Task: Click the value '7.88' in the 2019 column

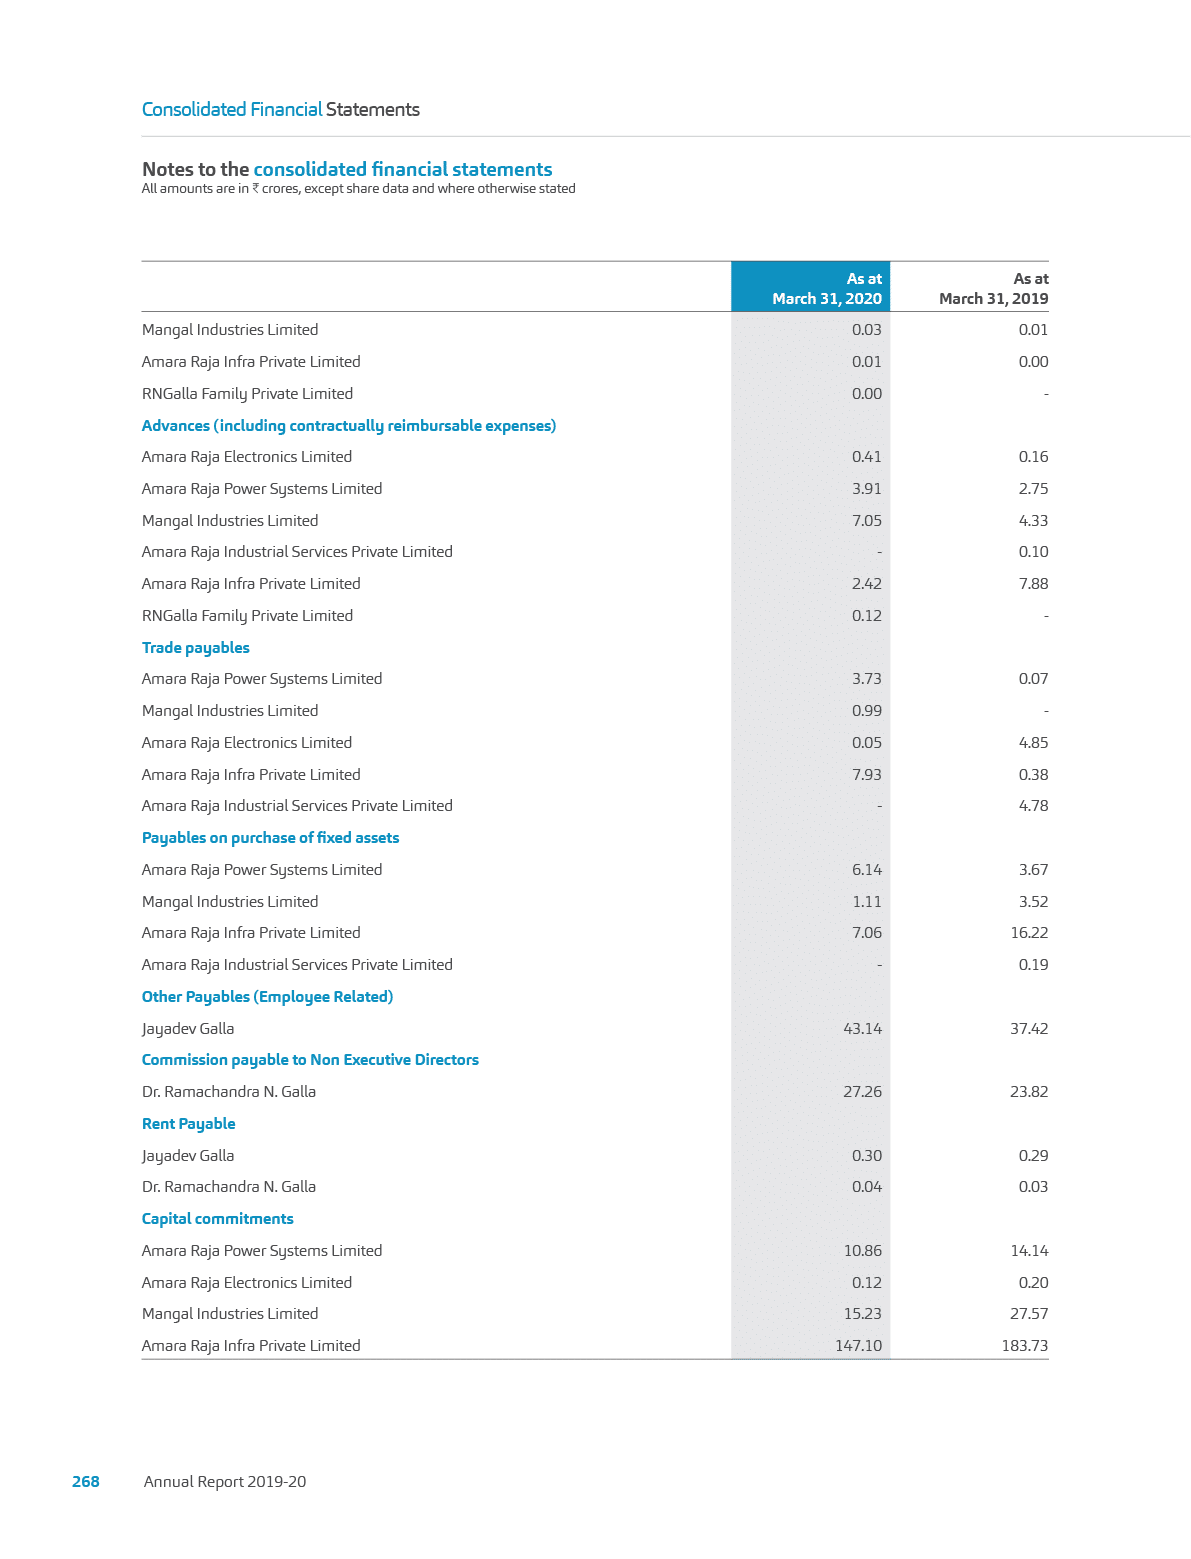Action: point(1034,584)
